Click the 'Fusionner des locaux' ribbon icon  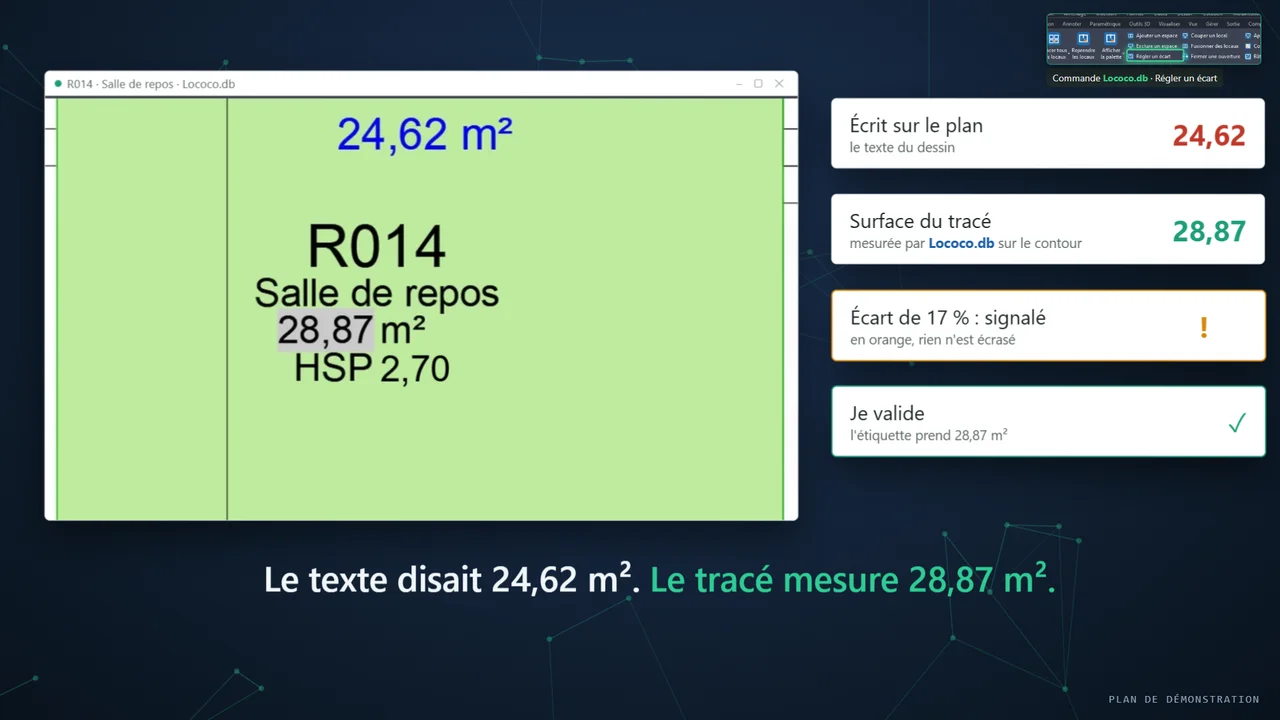coord(1186,46)
